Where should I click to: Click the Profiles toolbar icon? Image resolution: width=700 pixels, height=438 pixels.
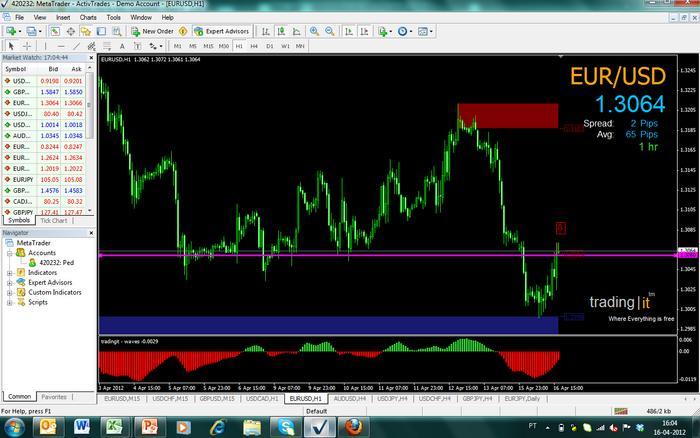tap(31, 31)
